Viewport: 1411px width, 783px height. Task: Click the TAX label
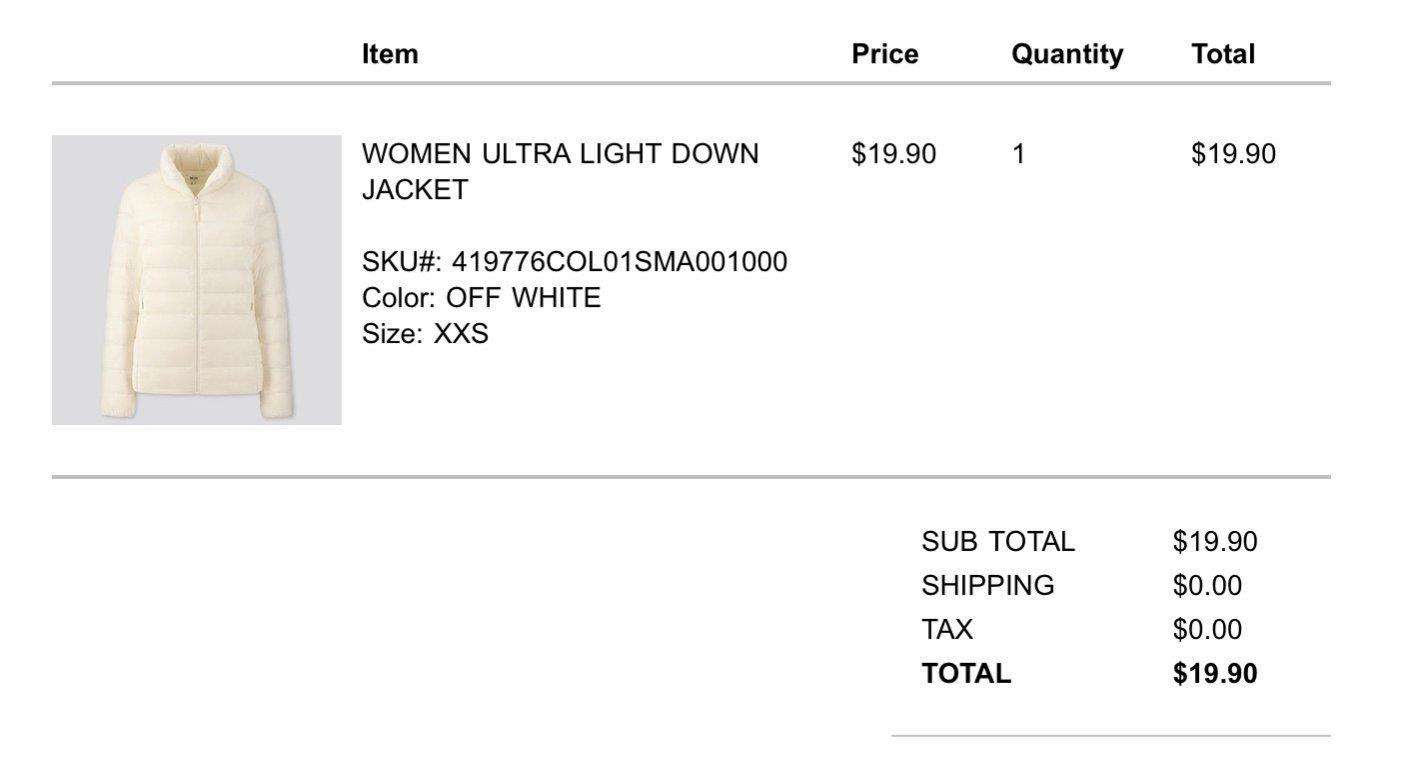point(947,630)
